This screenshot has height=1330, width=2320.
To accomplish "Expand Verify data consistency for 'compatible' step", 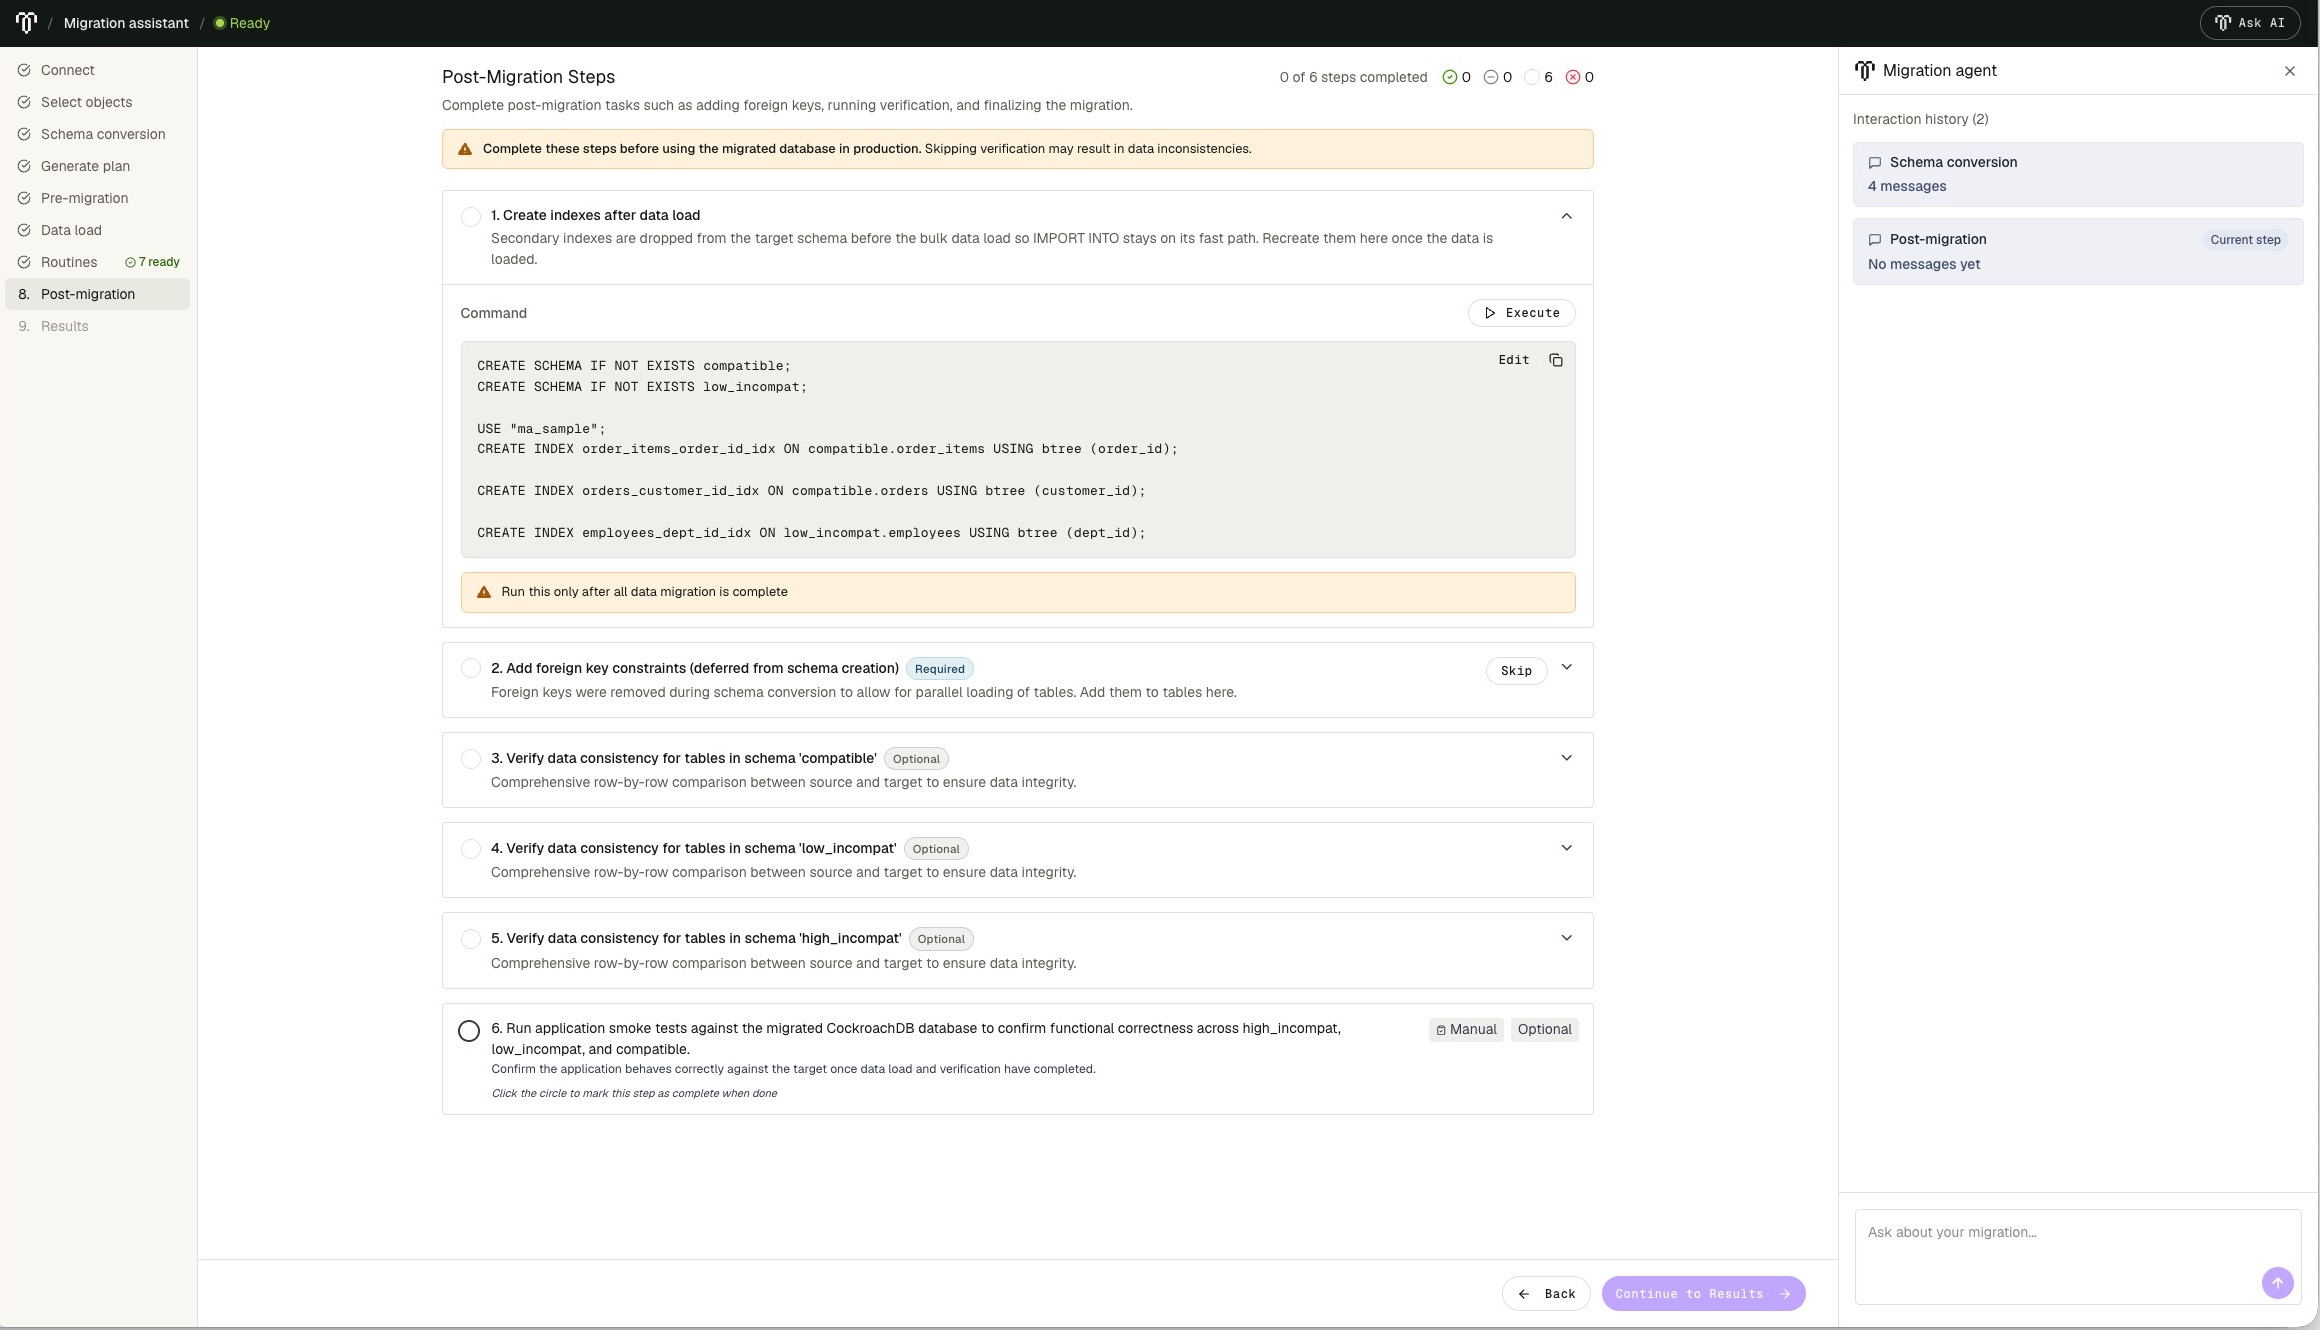I will pyautogui.click(x=1566, y=758).
